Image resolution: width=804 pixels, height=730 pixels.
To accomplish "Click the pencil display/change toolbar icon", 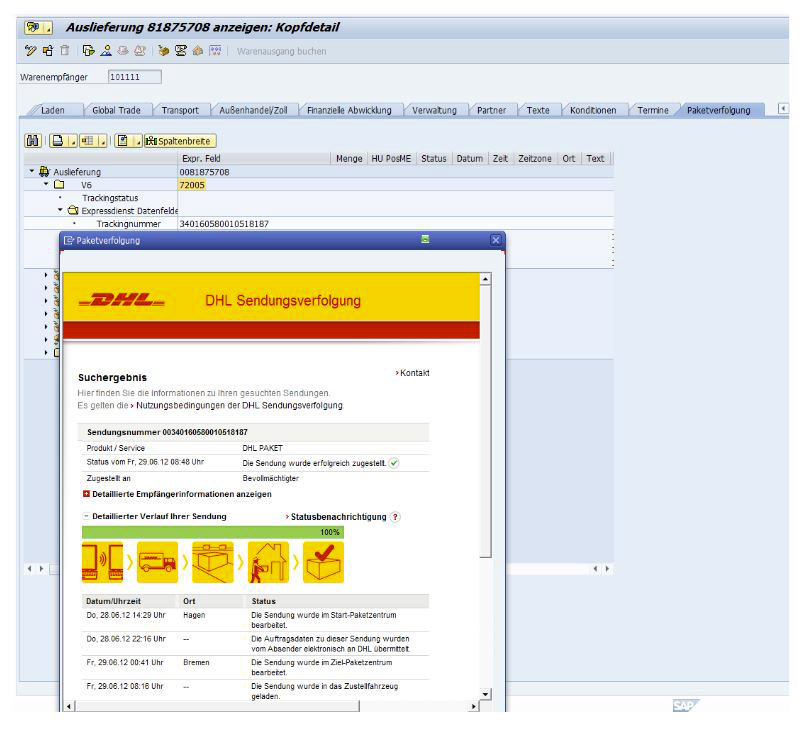I will tap(31, 51).
